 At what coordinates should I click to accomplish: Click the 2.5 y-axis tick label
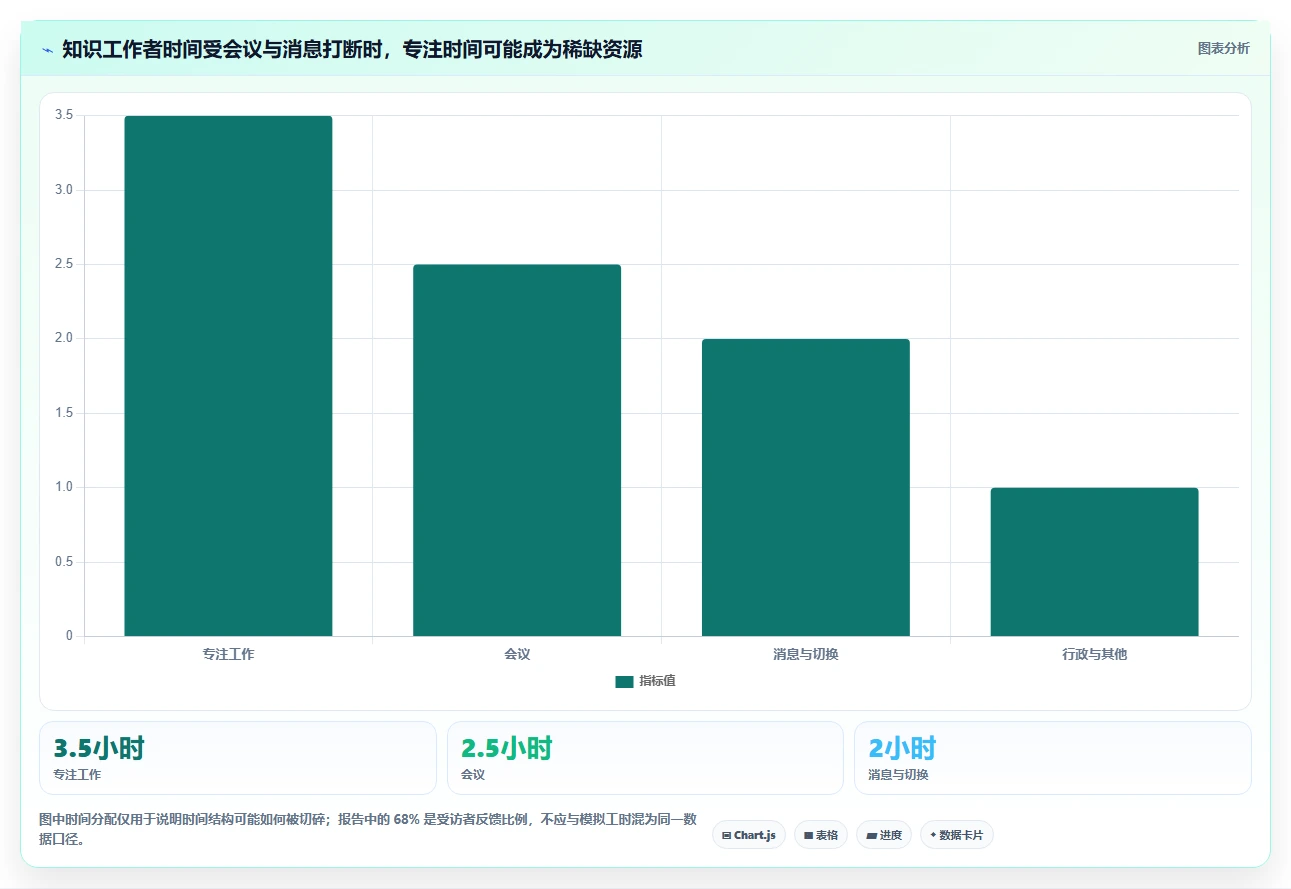64,265
